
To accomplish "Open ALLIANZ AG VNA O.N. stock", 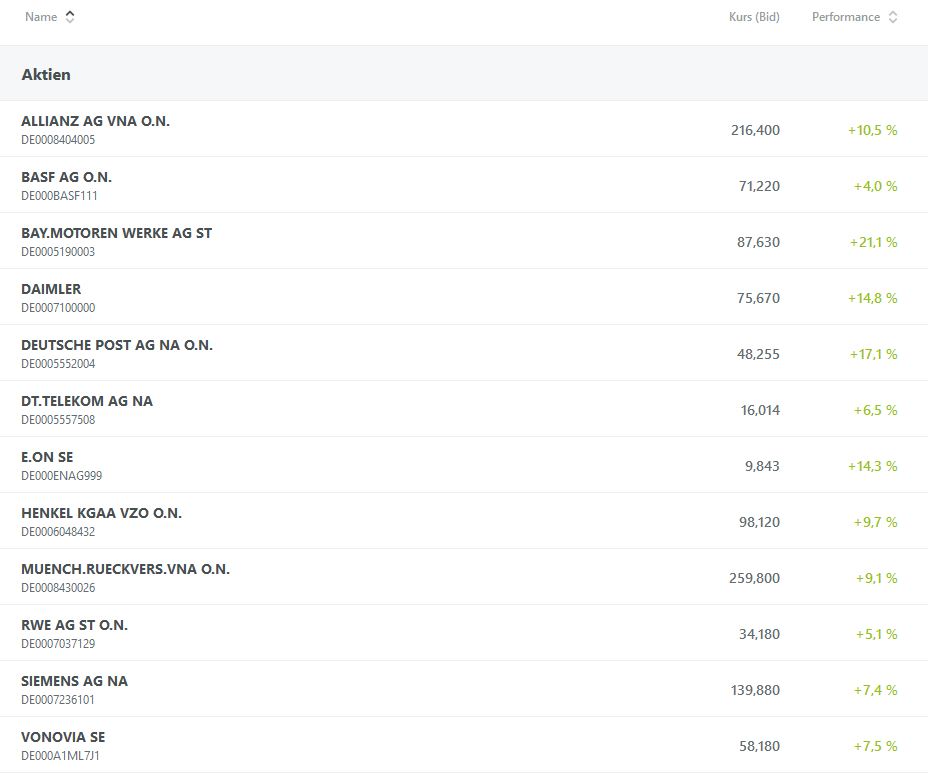I will pyautogui.click(x=95, y=121).
